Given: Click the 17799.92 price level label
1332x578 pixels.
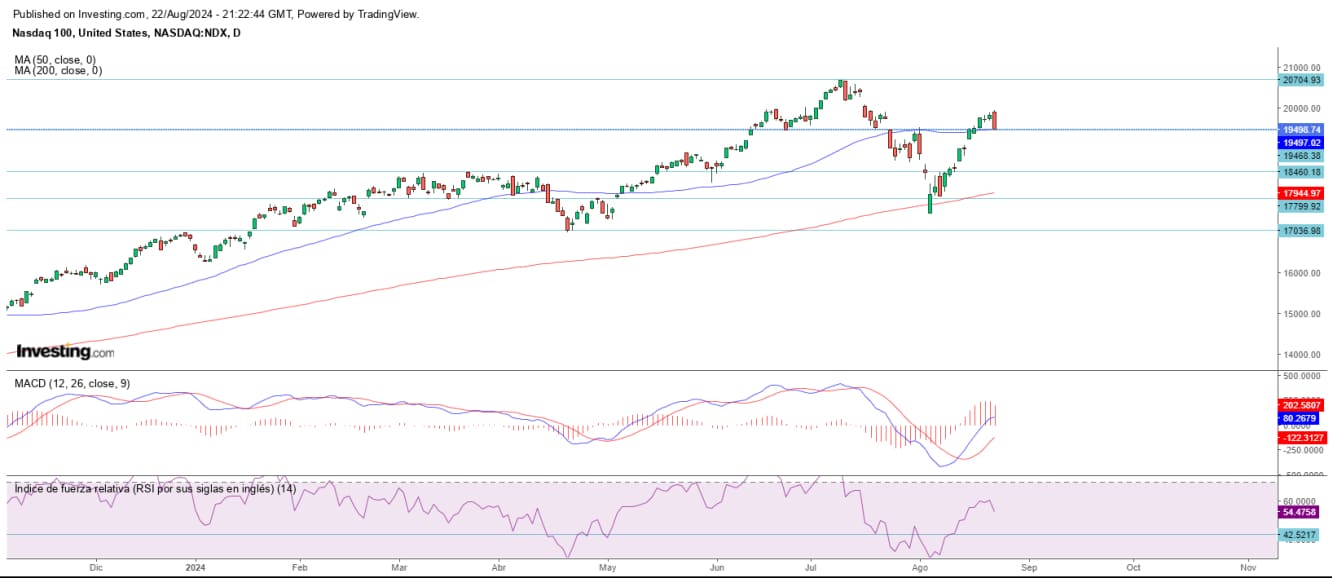Looking at the screenshot, I should [x=1301, y=206].
